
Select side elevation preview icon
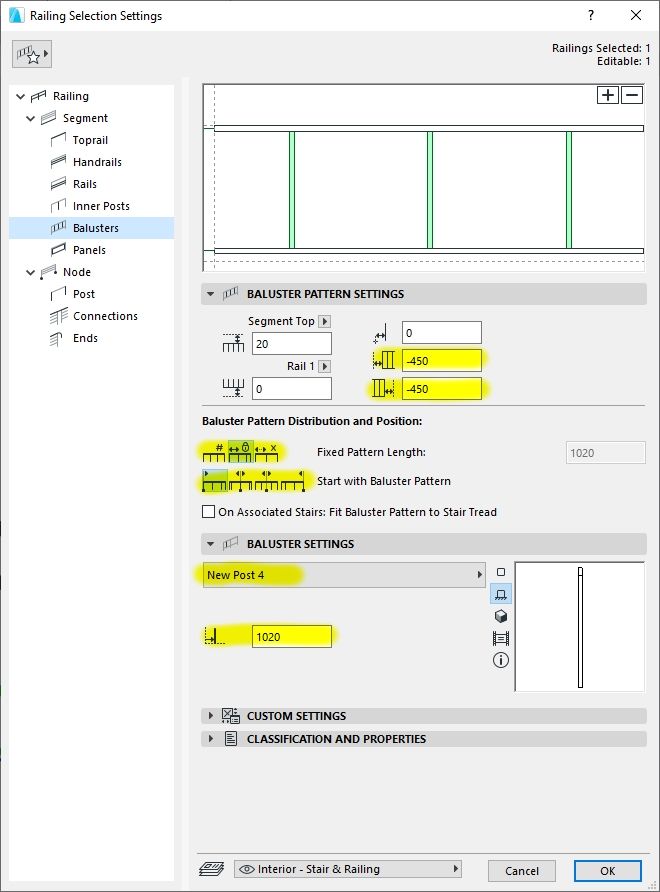point(501,594)
